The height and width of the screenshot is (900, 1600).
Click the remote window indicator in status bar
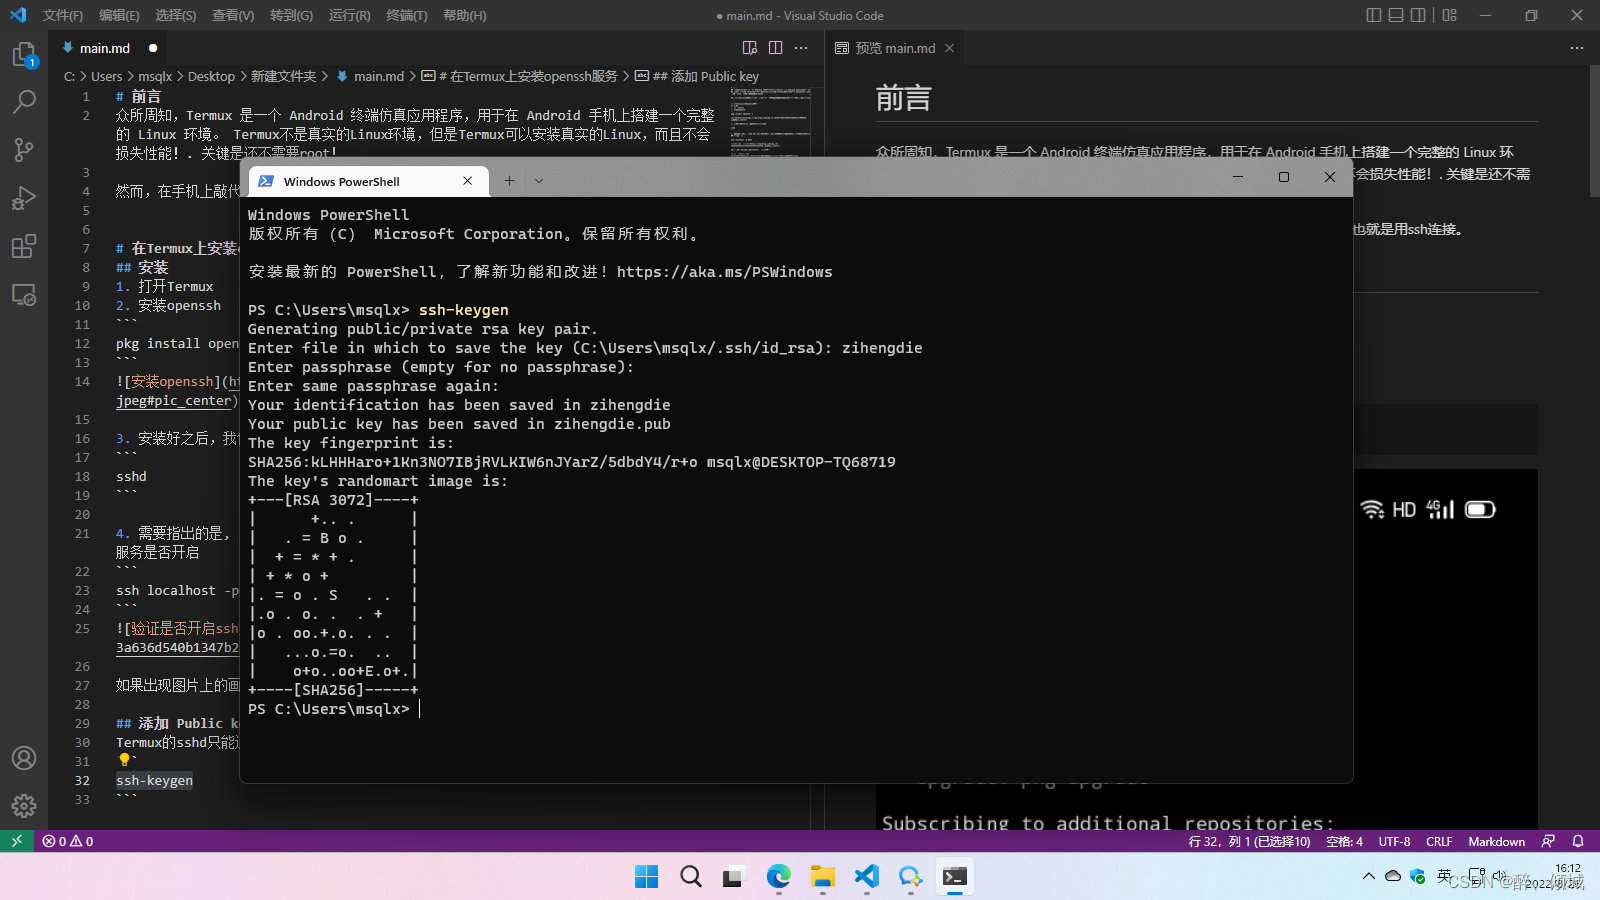[x=17, y=841]
